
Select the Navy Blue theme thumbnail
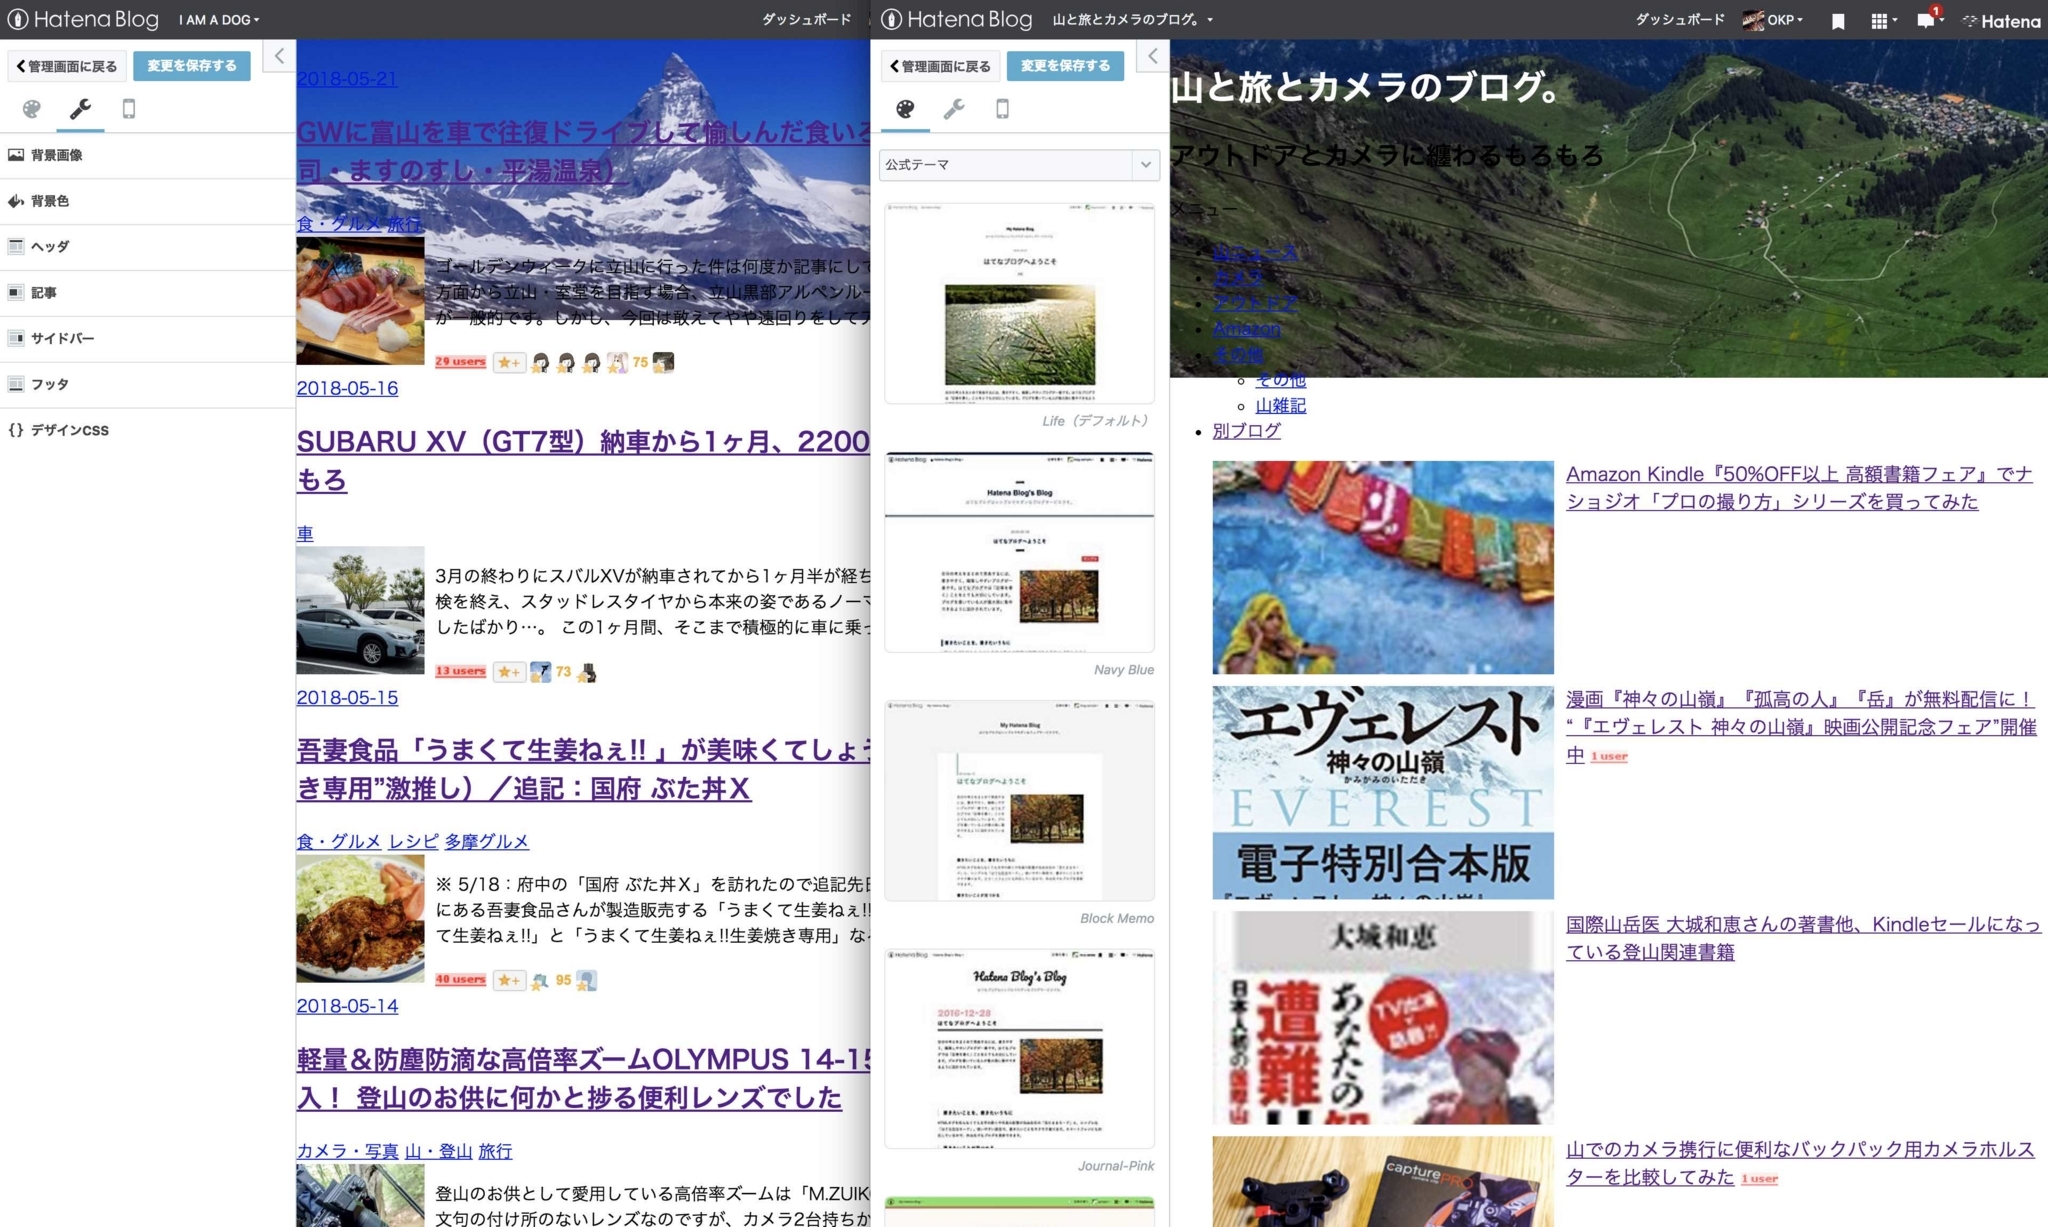pyautogui.click(x=1019, y=552)
